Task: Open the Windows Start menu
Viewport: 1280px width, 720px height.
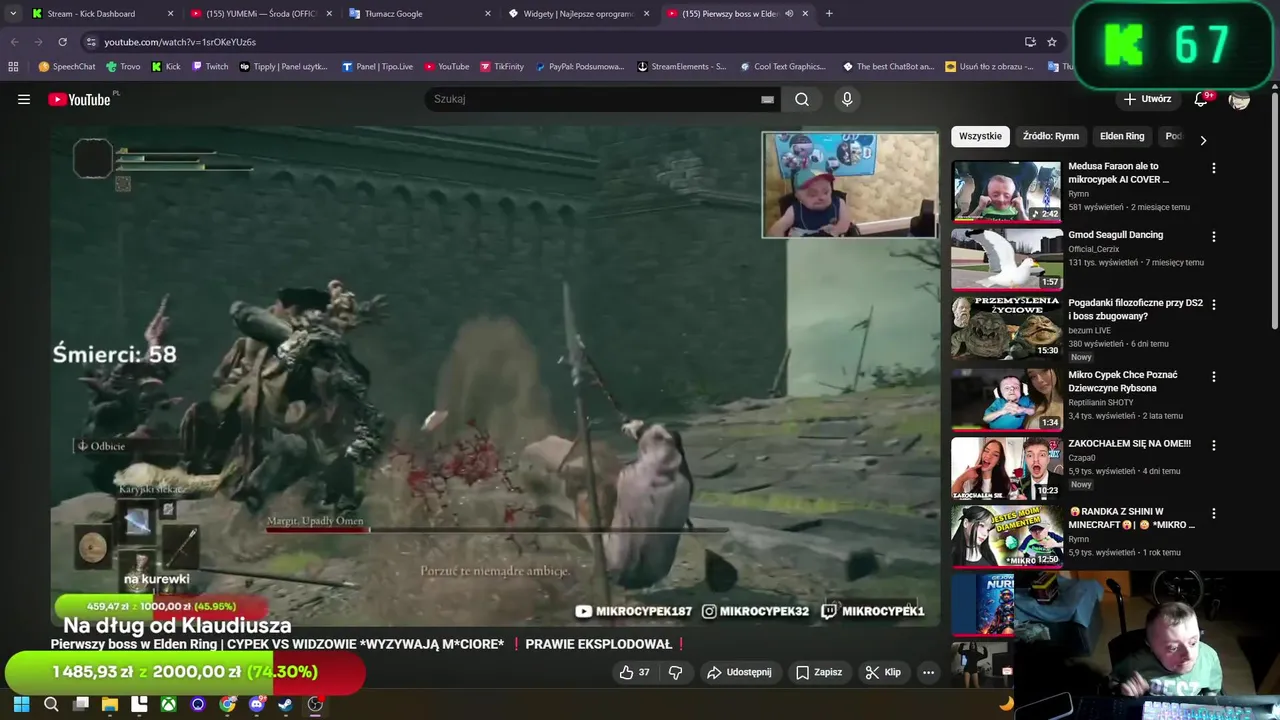Action: tap(21, 704)
